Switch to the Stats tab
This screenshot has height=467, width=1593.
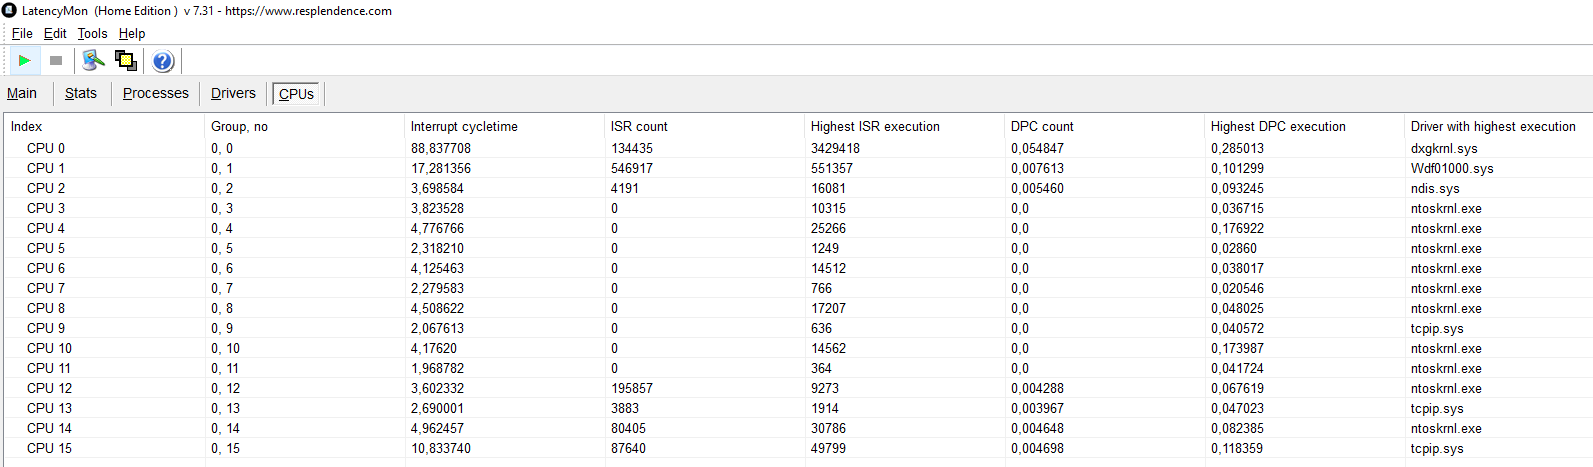(x=81, y=93)
